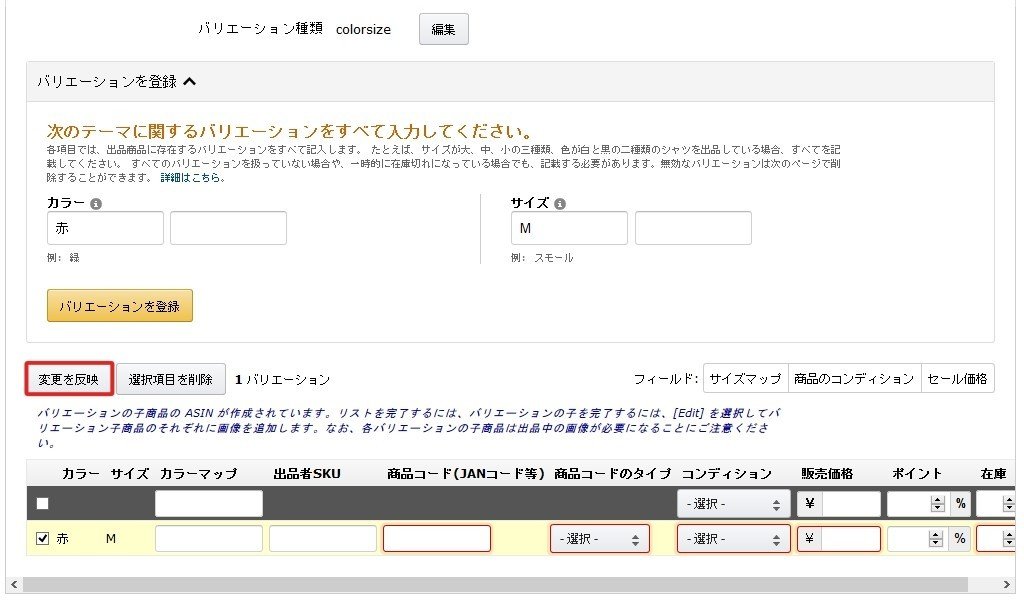Screen dimensions: 1024x608
Task: Open the コンディション dropdown in the dark row
Action: pos(734,504)
